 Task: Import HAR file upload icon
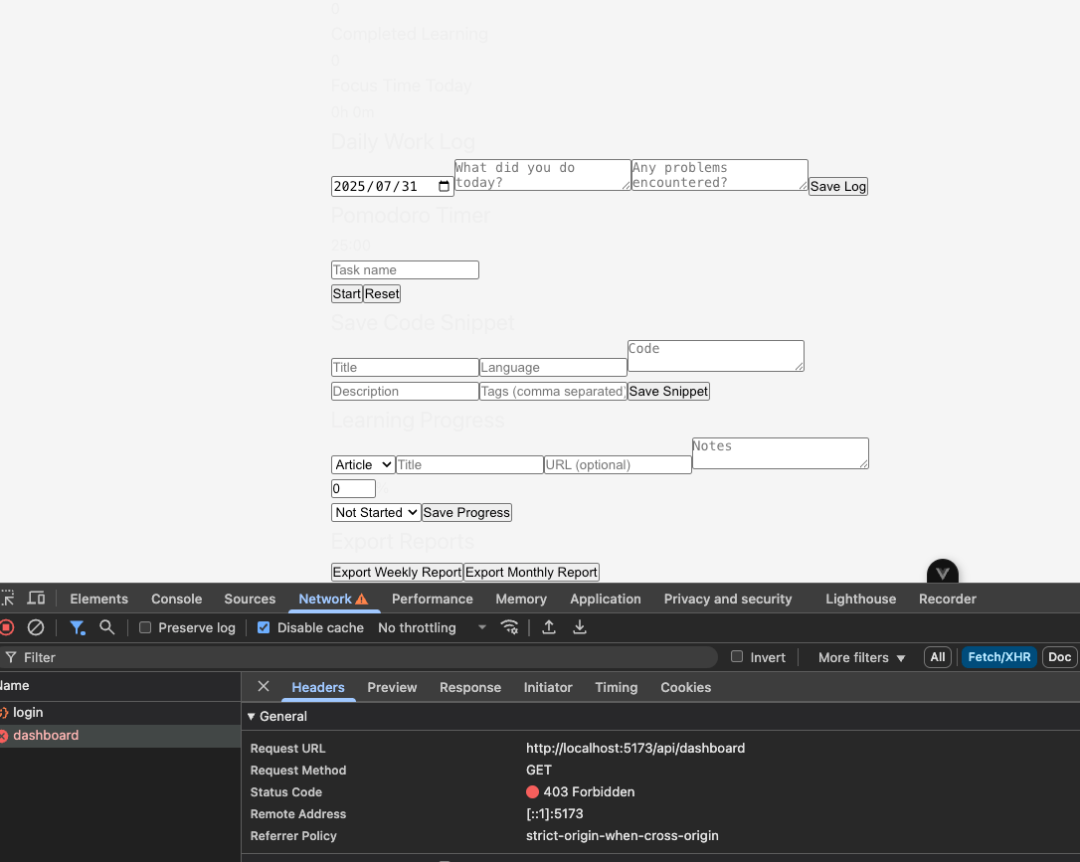tap(549, 627)
